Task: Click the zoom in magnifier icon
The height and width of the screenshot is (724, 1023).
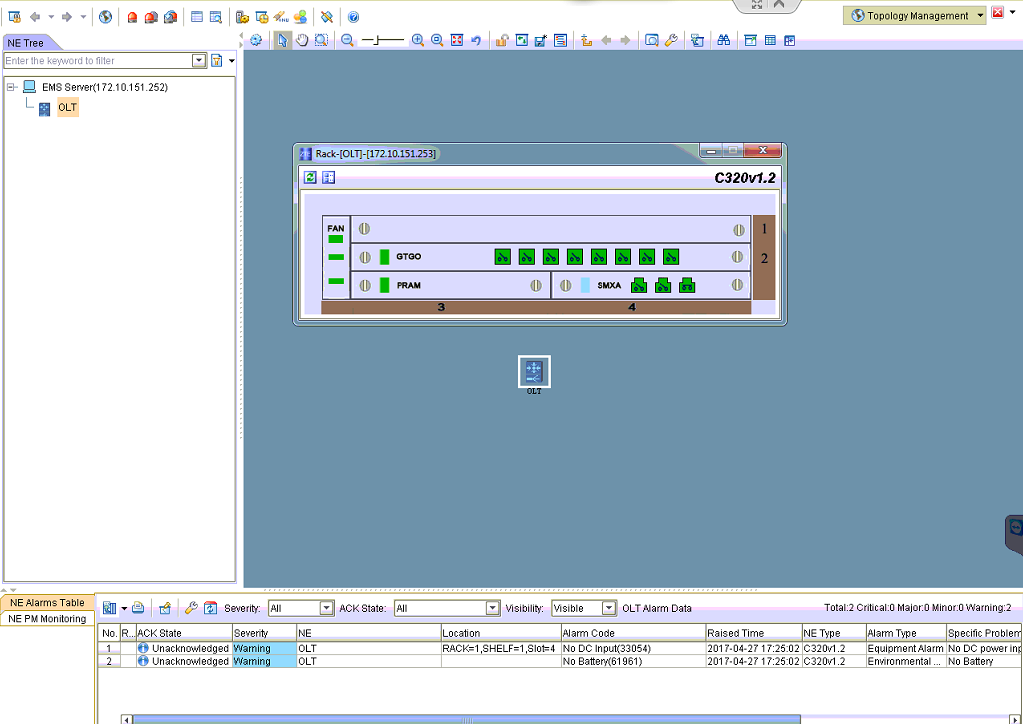Action: 418,40
